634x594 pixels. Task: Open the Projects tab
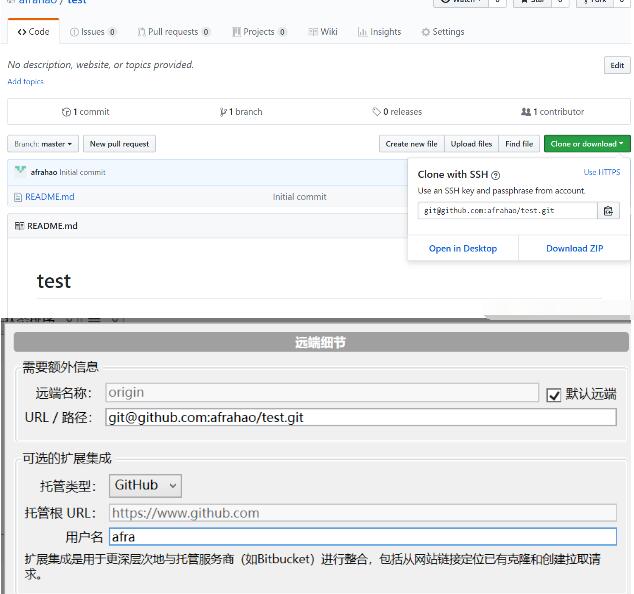click(x=259, y=32)
